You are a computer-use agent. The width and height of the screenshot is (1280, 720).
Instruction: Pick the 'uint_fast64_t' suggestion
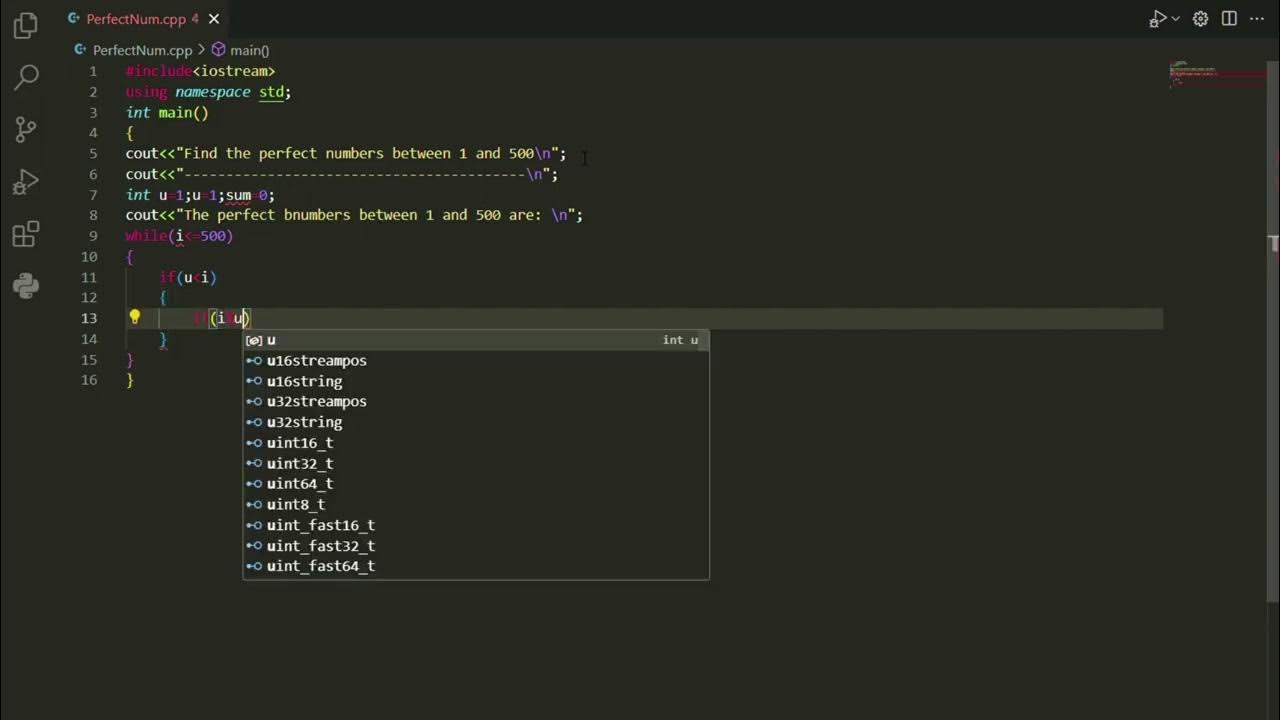pos(320,566)
